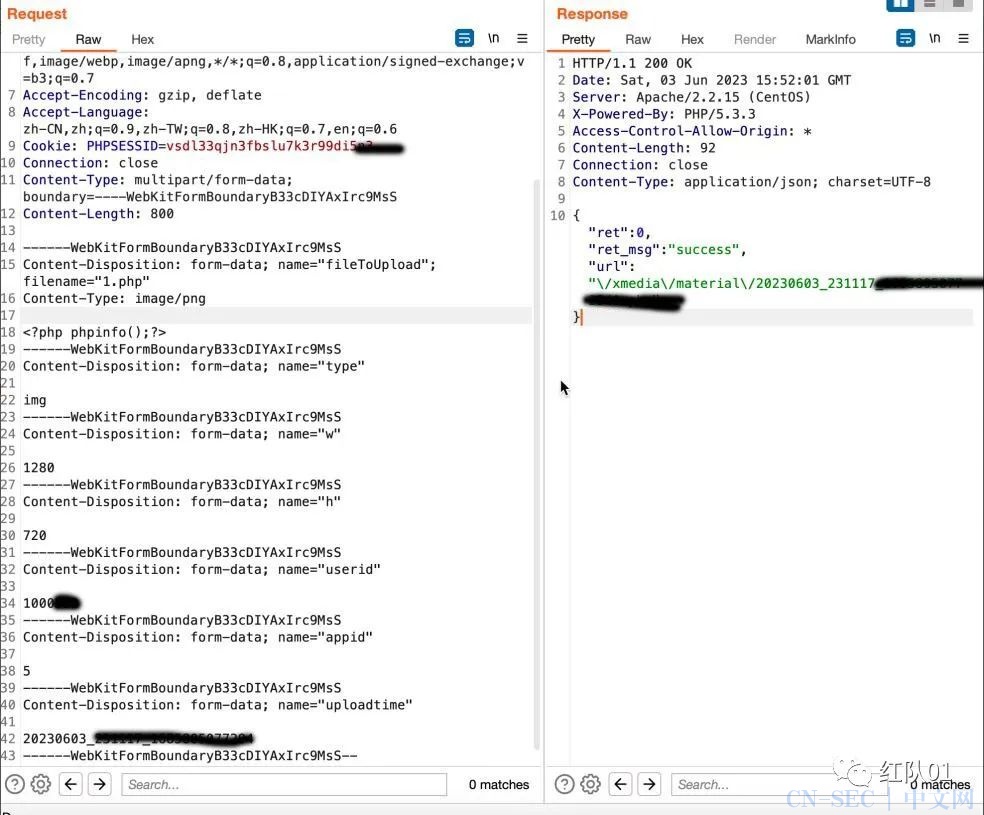Click the Response pane help icon
The width and height of the screenshot is (984, 815).
tap(564, 784)
